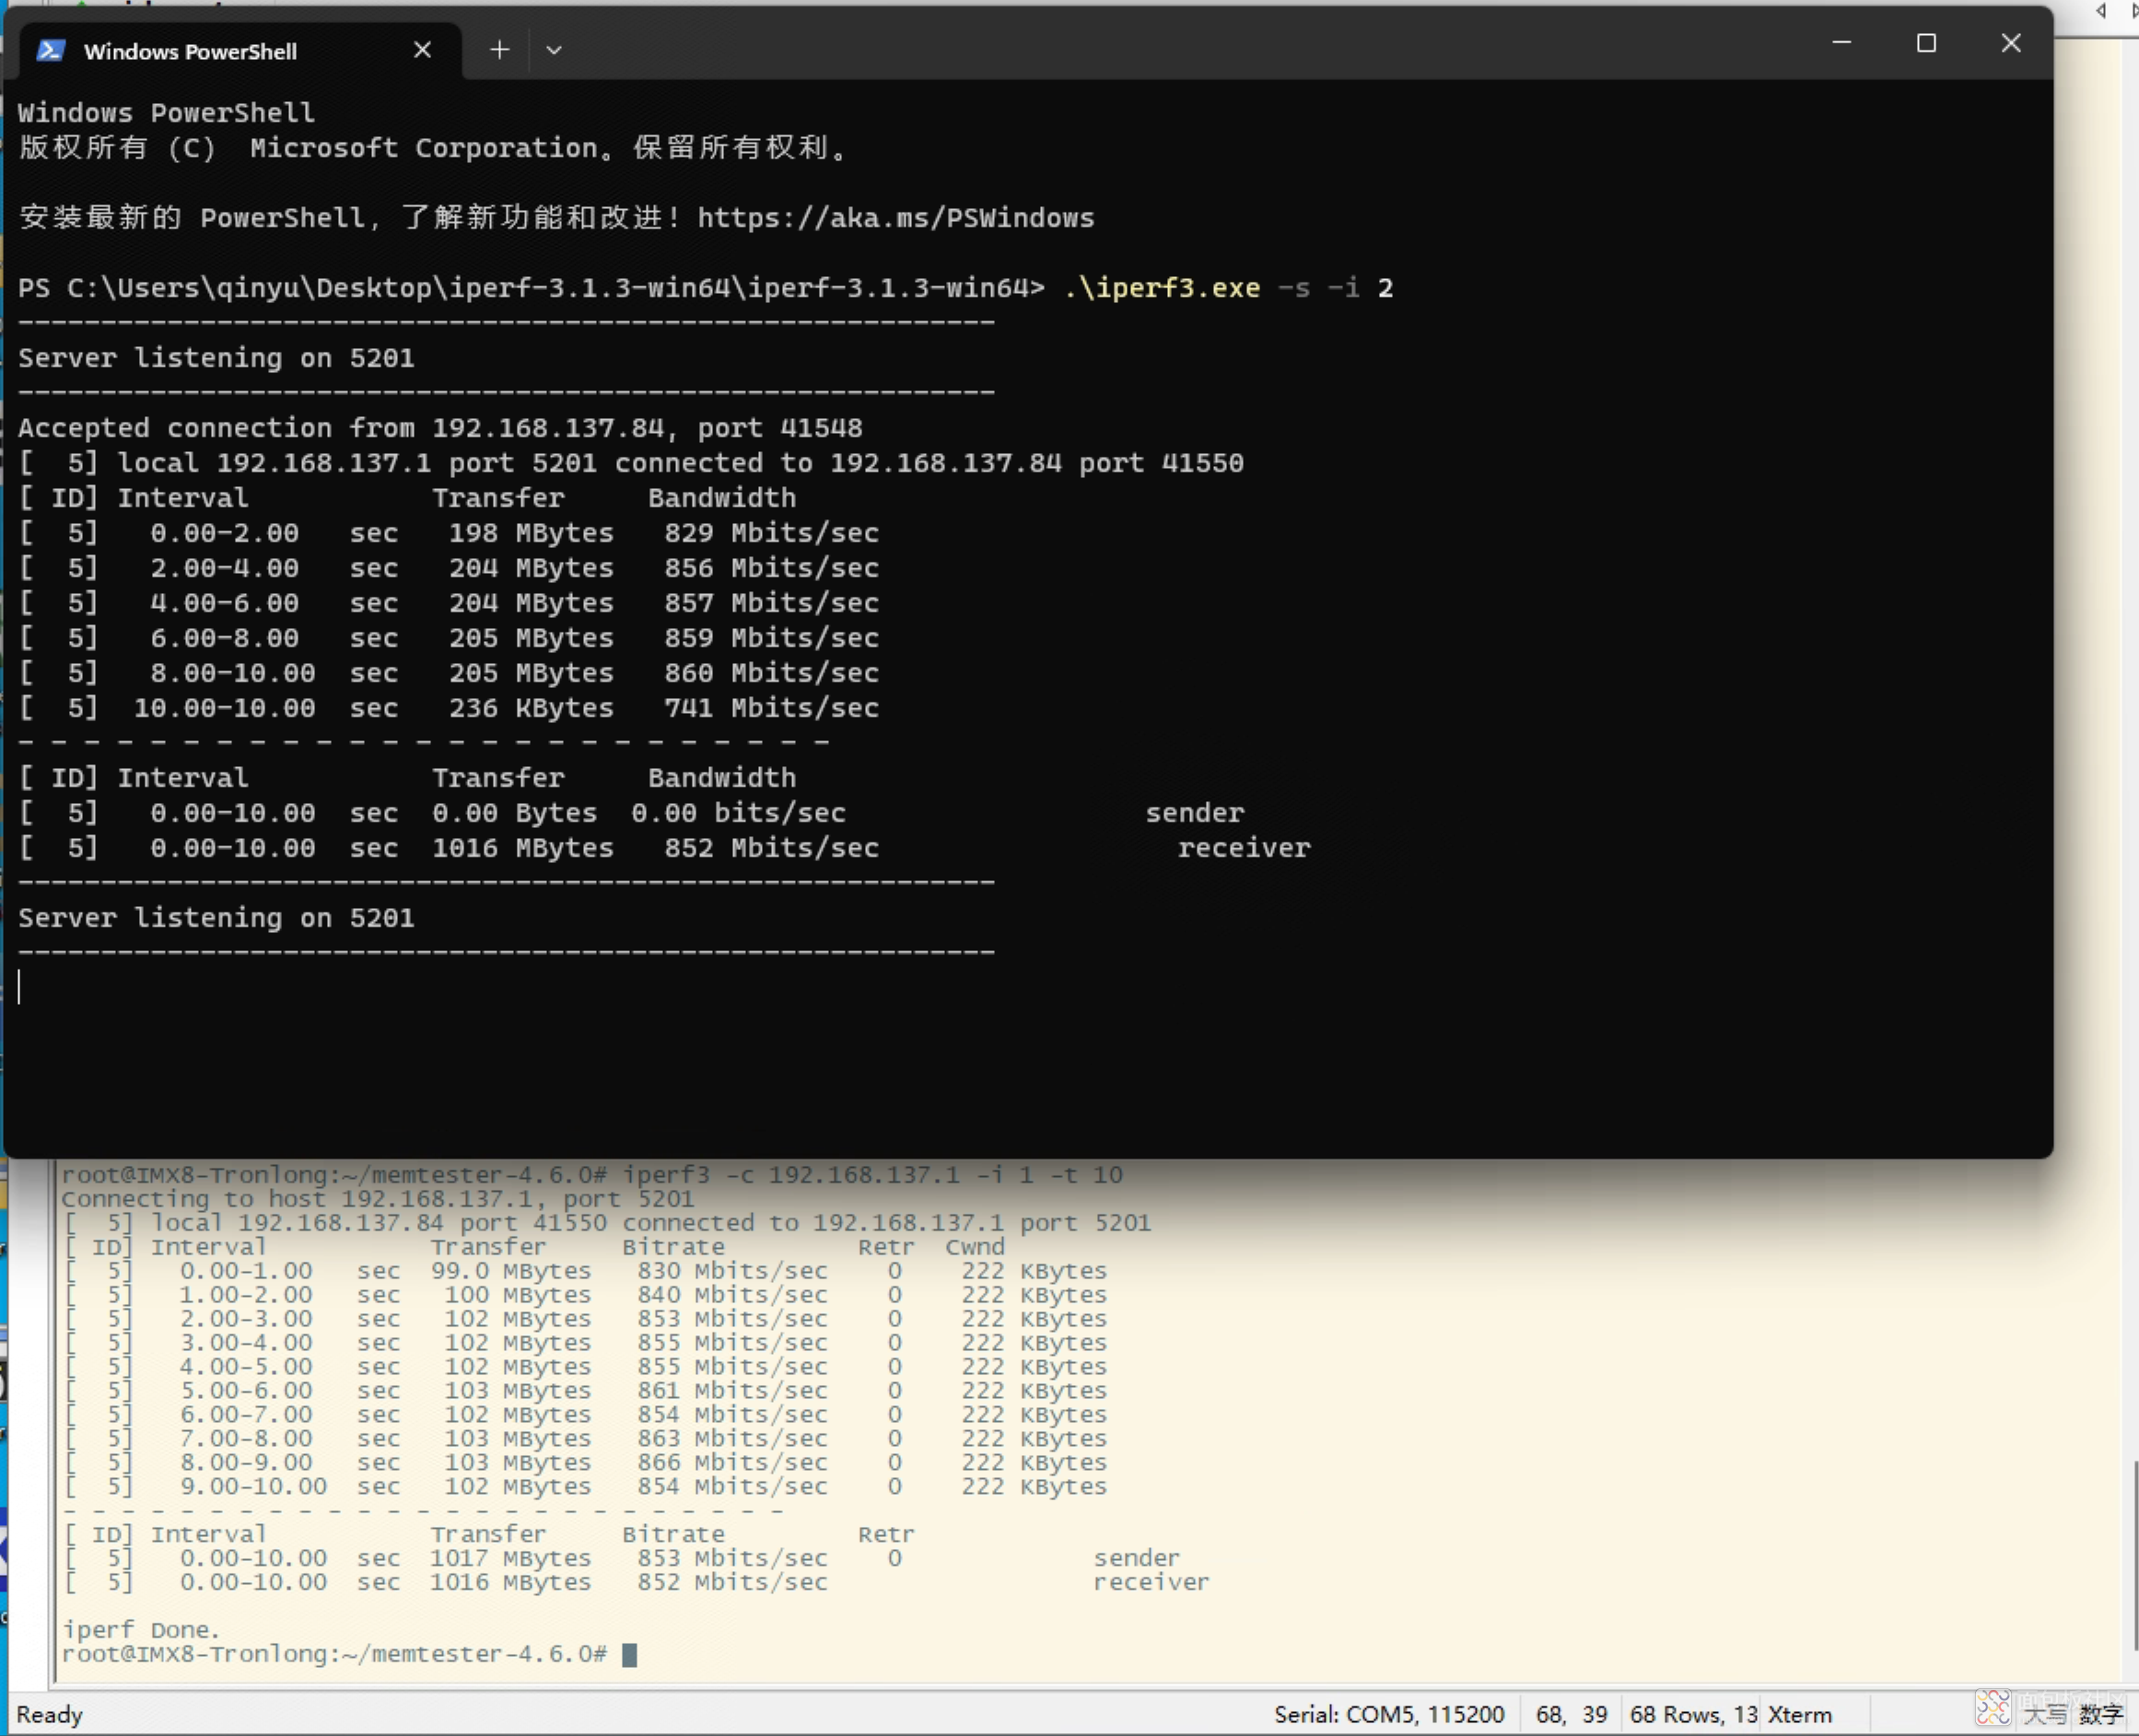Click the 840 Mbits/sec bitrate in serial terminal
The height and width of the screenshot is (1736, 2139).
[732, 1294]
